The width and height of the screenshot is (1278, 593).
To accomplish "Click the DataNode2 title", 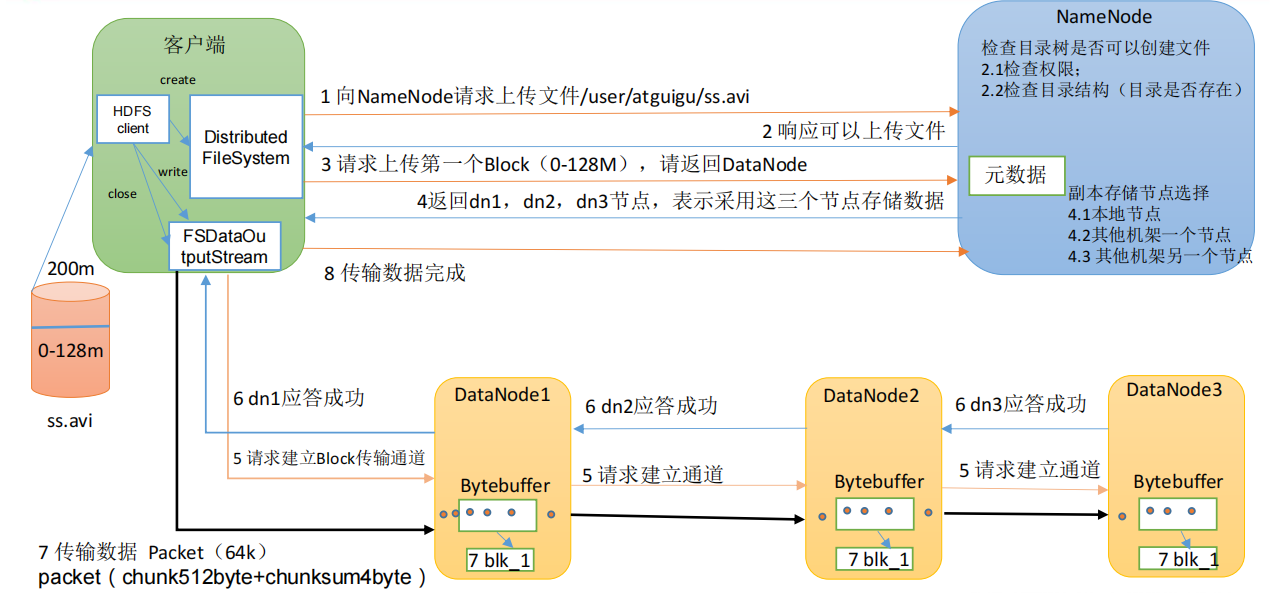I will tap(871, 395).
